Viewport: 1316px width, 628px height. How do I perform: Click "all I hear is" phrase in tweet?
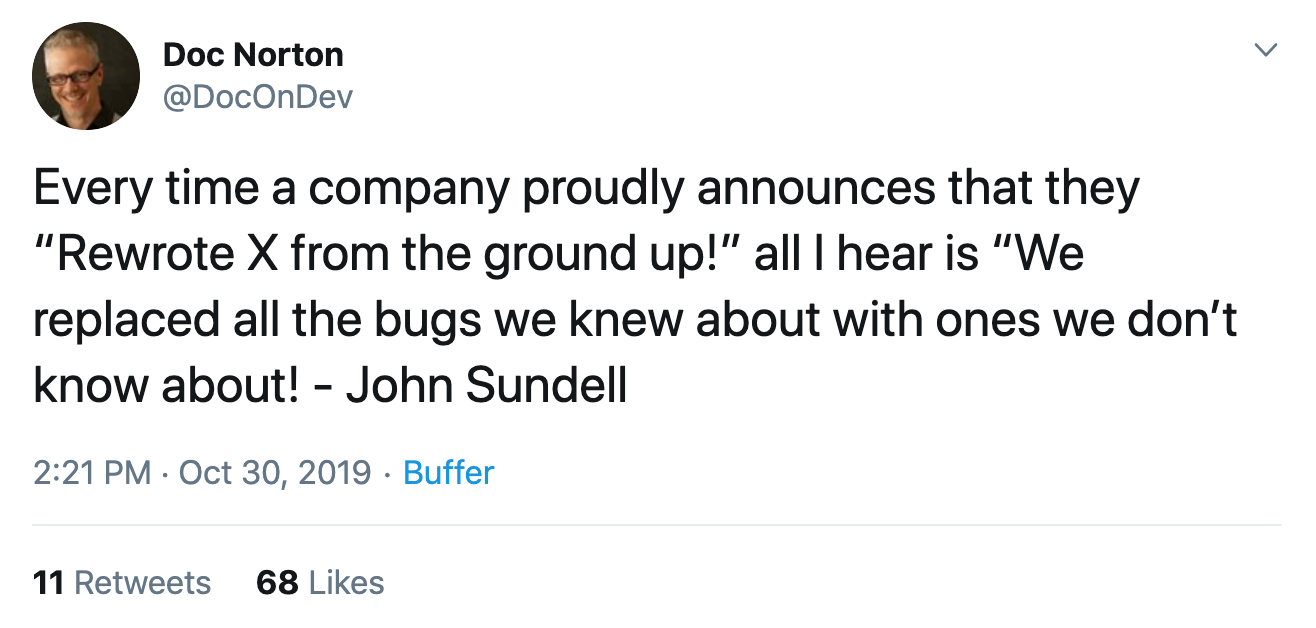pos(866,255)
